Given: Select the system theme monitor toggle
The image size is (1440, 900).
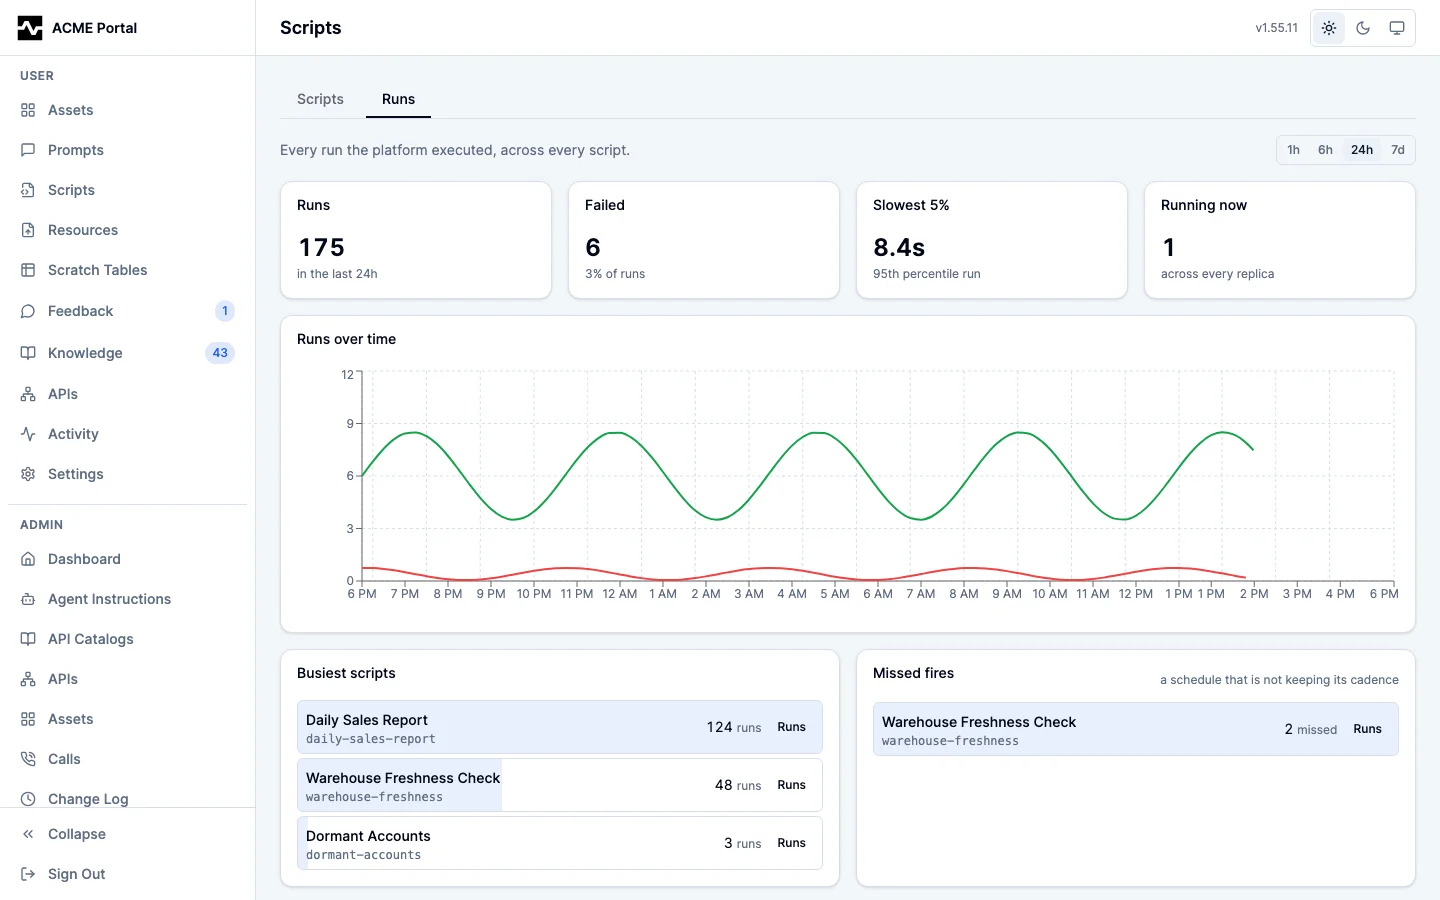Looking at the screenshot, I should 1397,28.
